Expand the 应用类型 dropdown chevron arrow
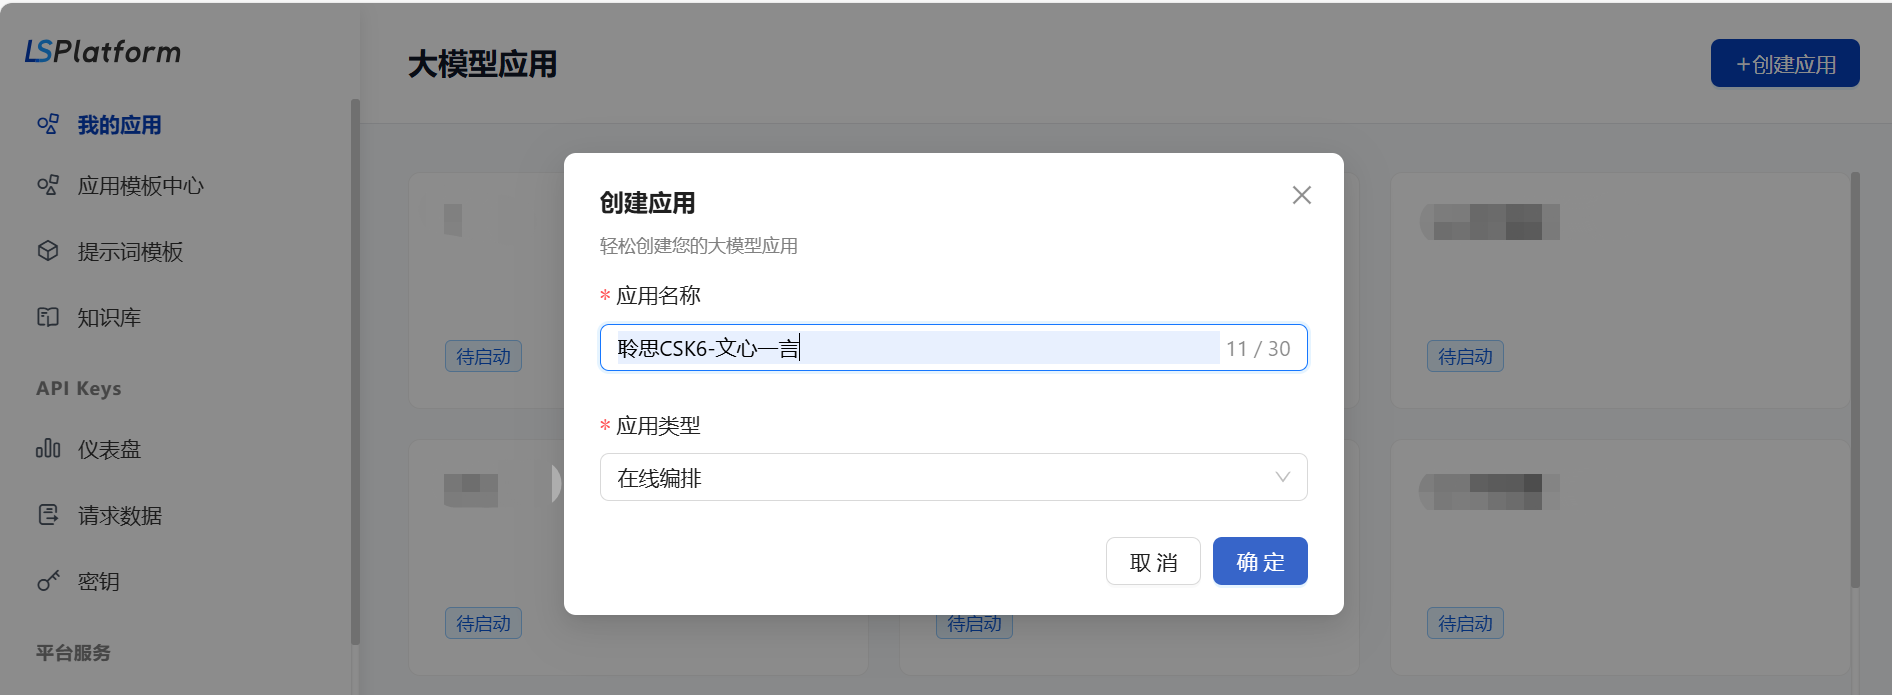 click(x=1282, y=477)
